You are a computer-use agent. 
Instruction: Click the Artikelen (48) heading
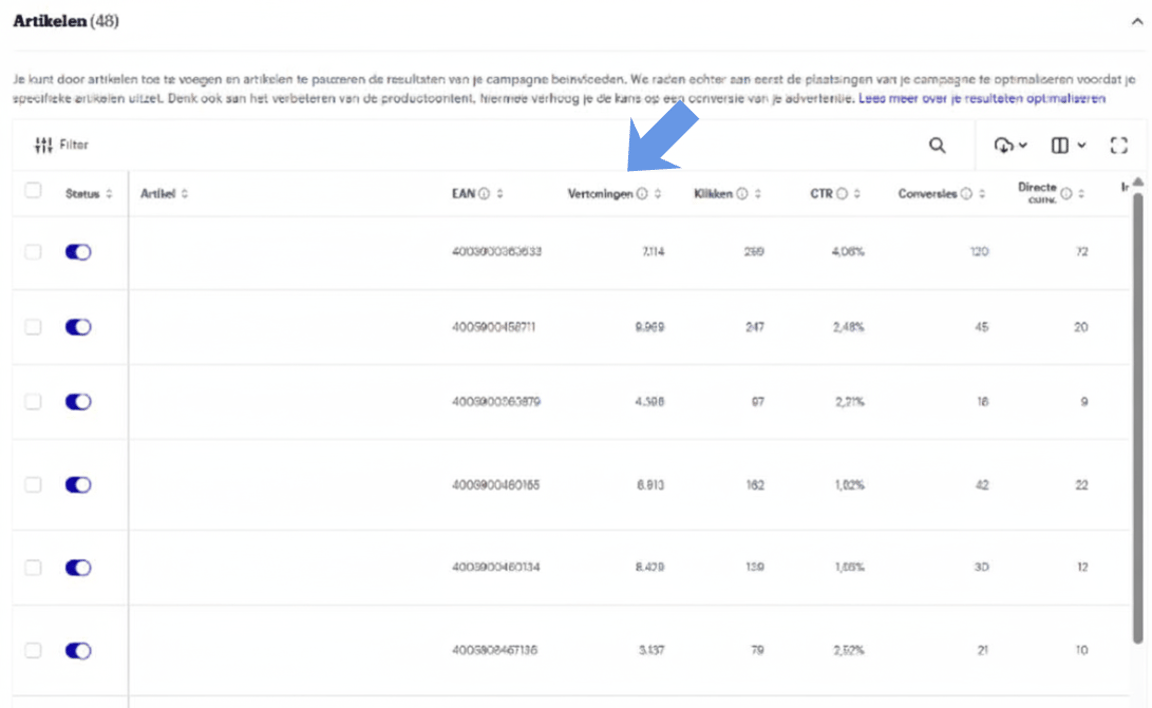point(66,21)
